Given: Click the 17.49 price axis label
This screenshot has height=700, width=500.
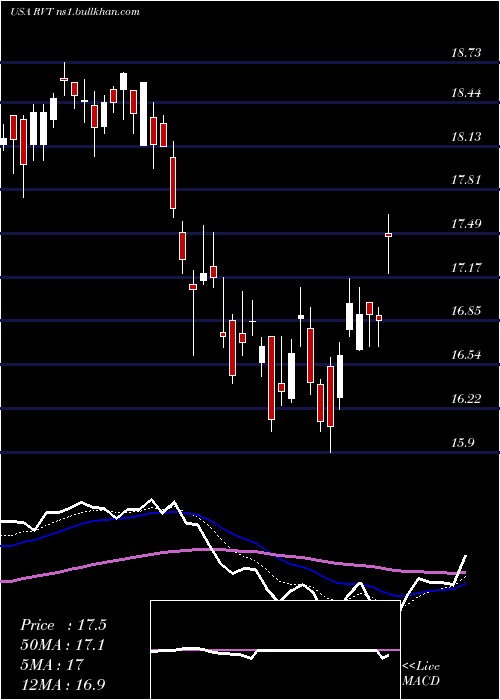Looking at the screenshot, I should click(x=466, y=223).
